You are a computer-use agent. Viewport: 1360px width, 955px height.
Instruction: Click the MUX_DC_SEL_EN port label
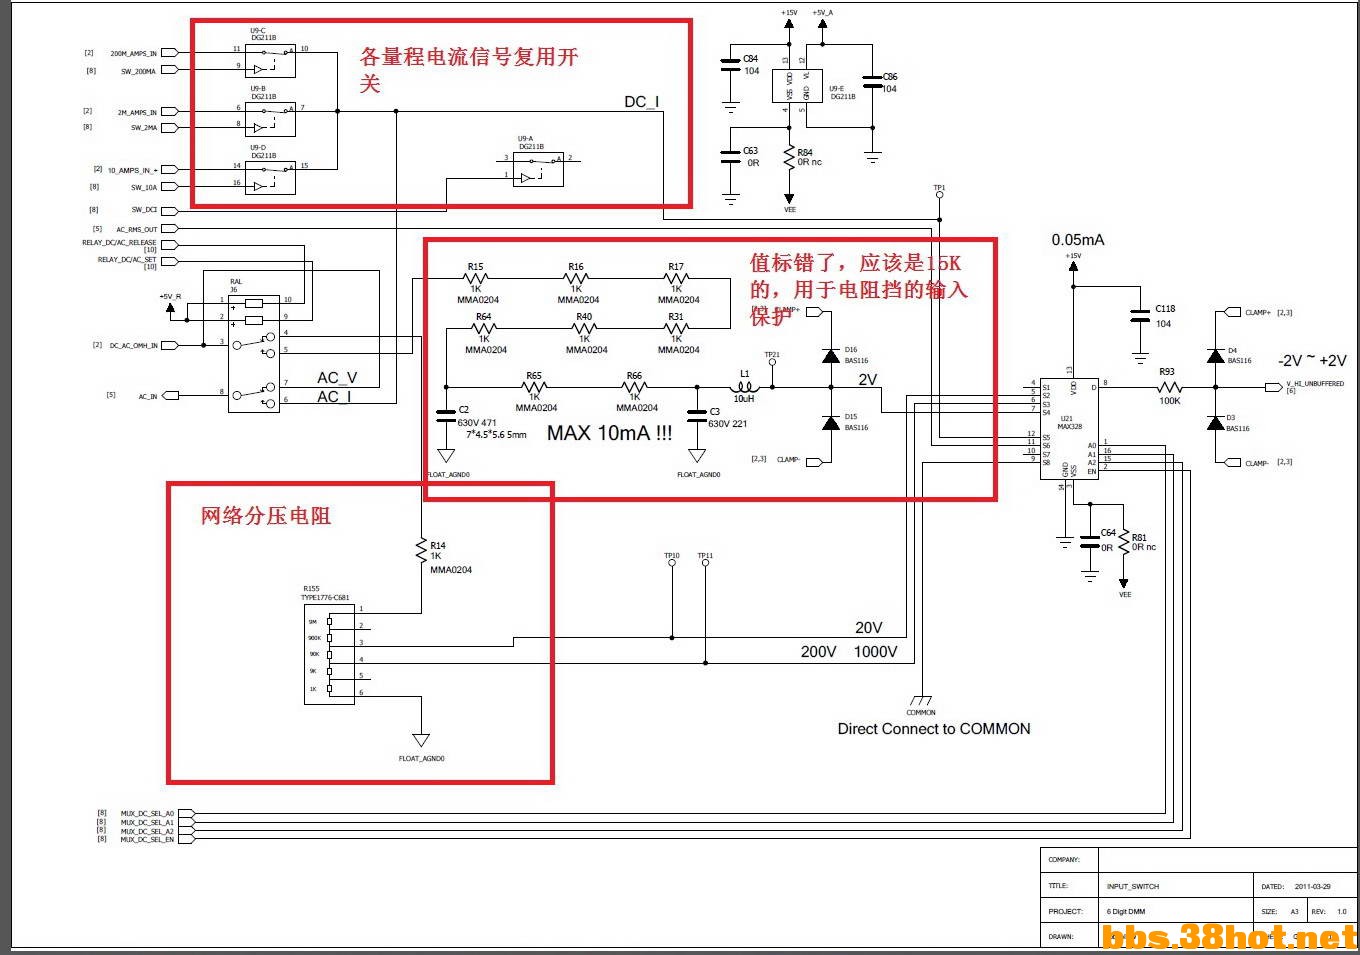(147, 840)
